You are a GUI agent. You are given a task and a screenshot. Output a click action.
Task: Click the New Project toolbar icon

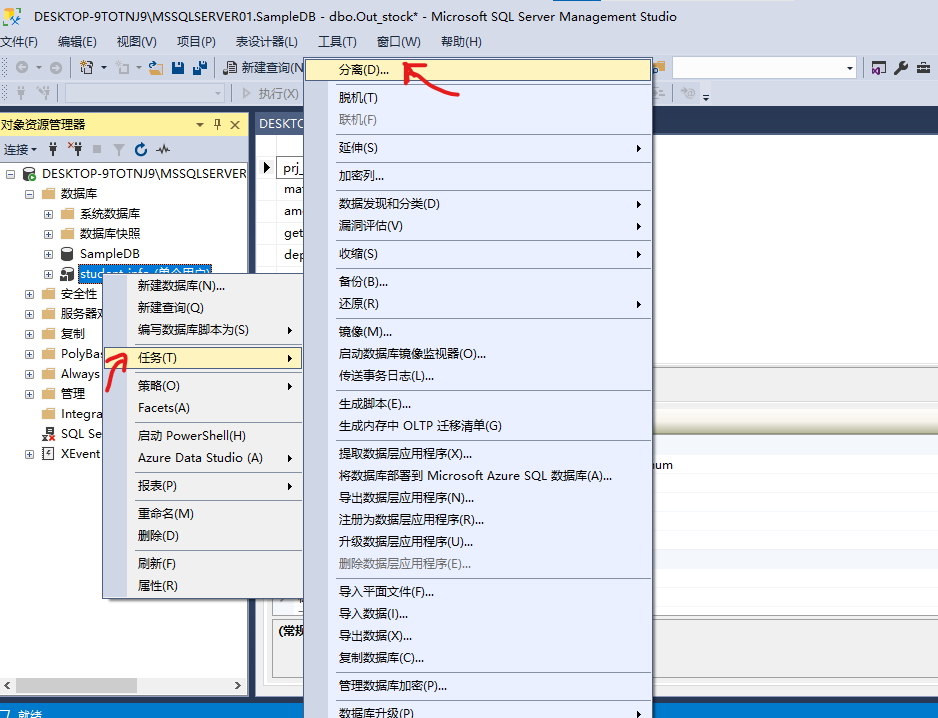[87, 68]
